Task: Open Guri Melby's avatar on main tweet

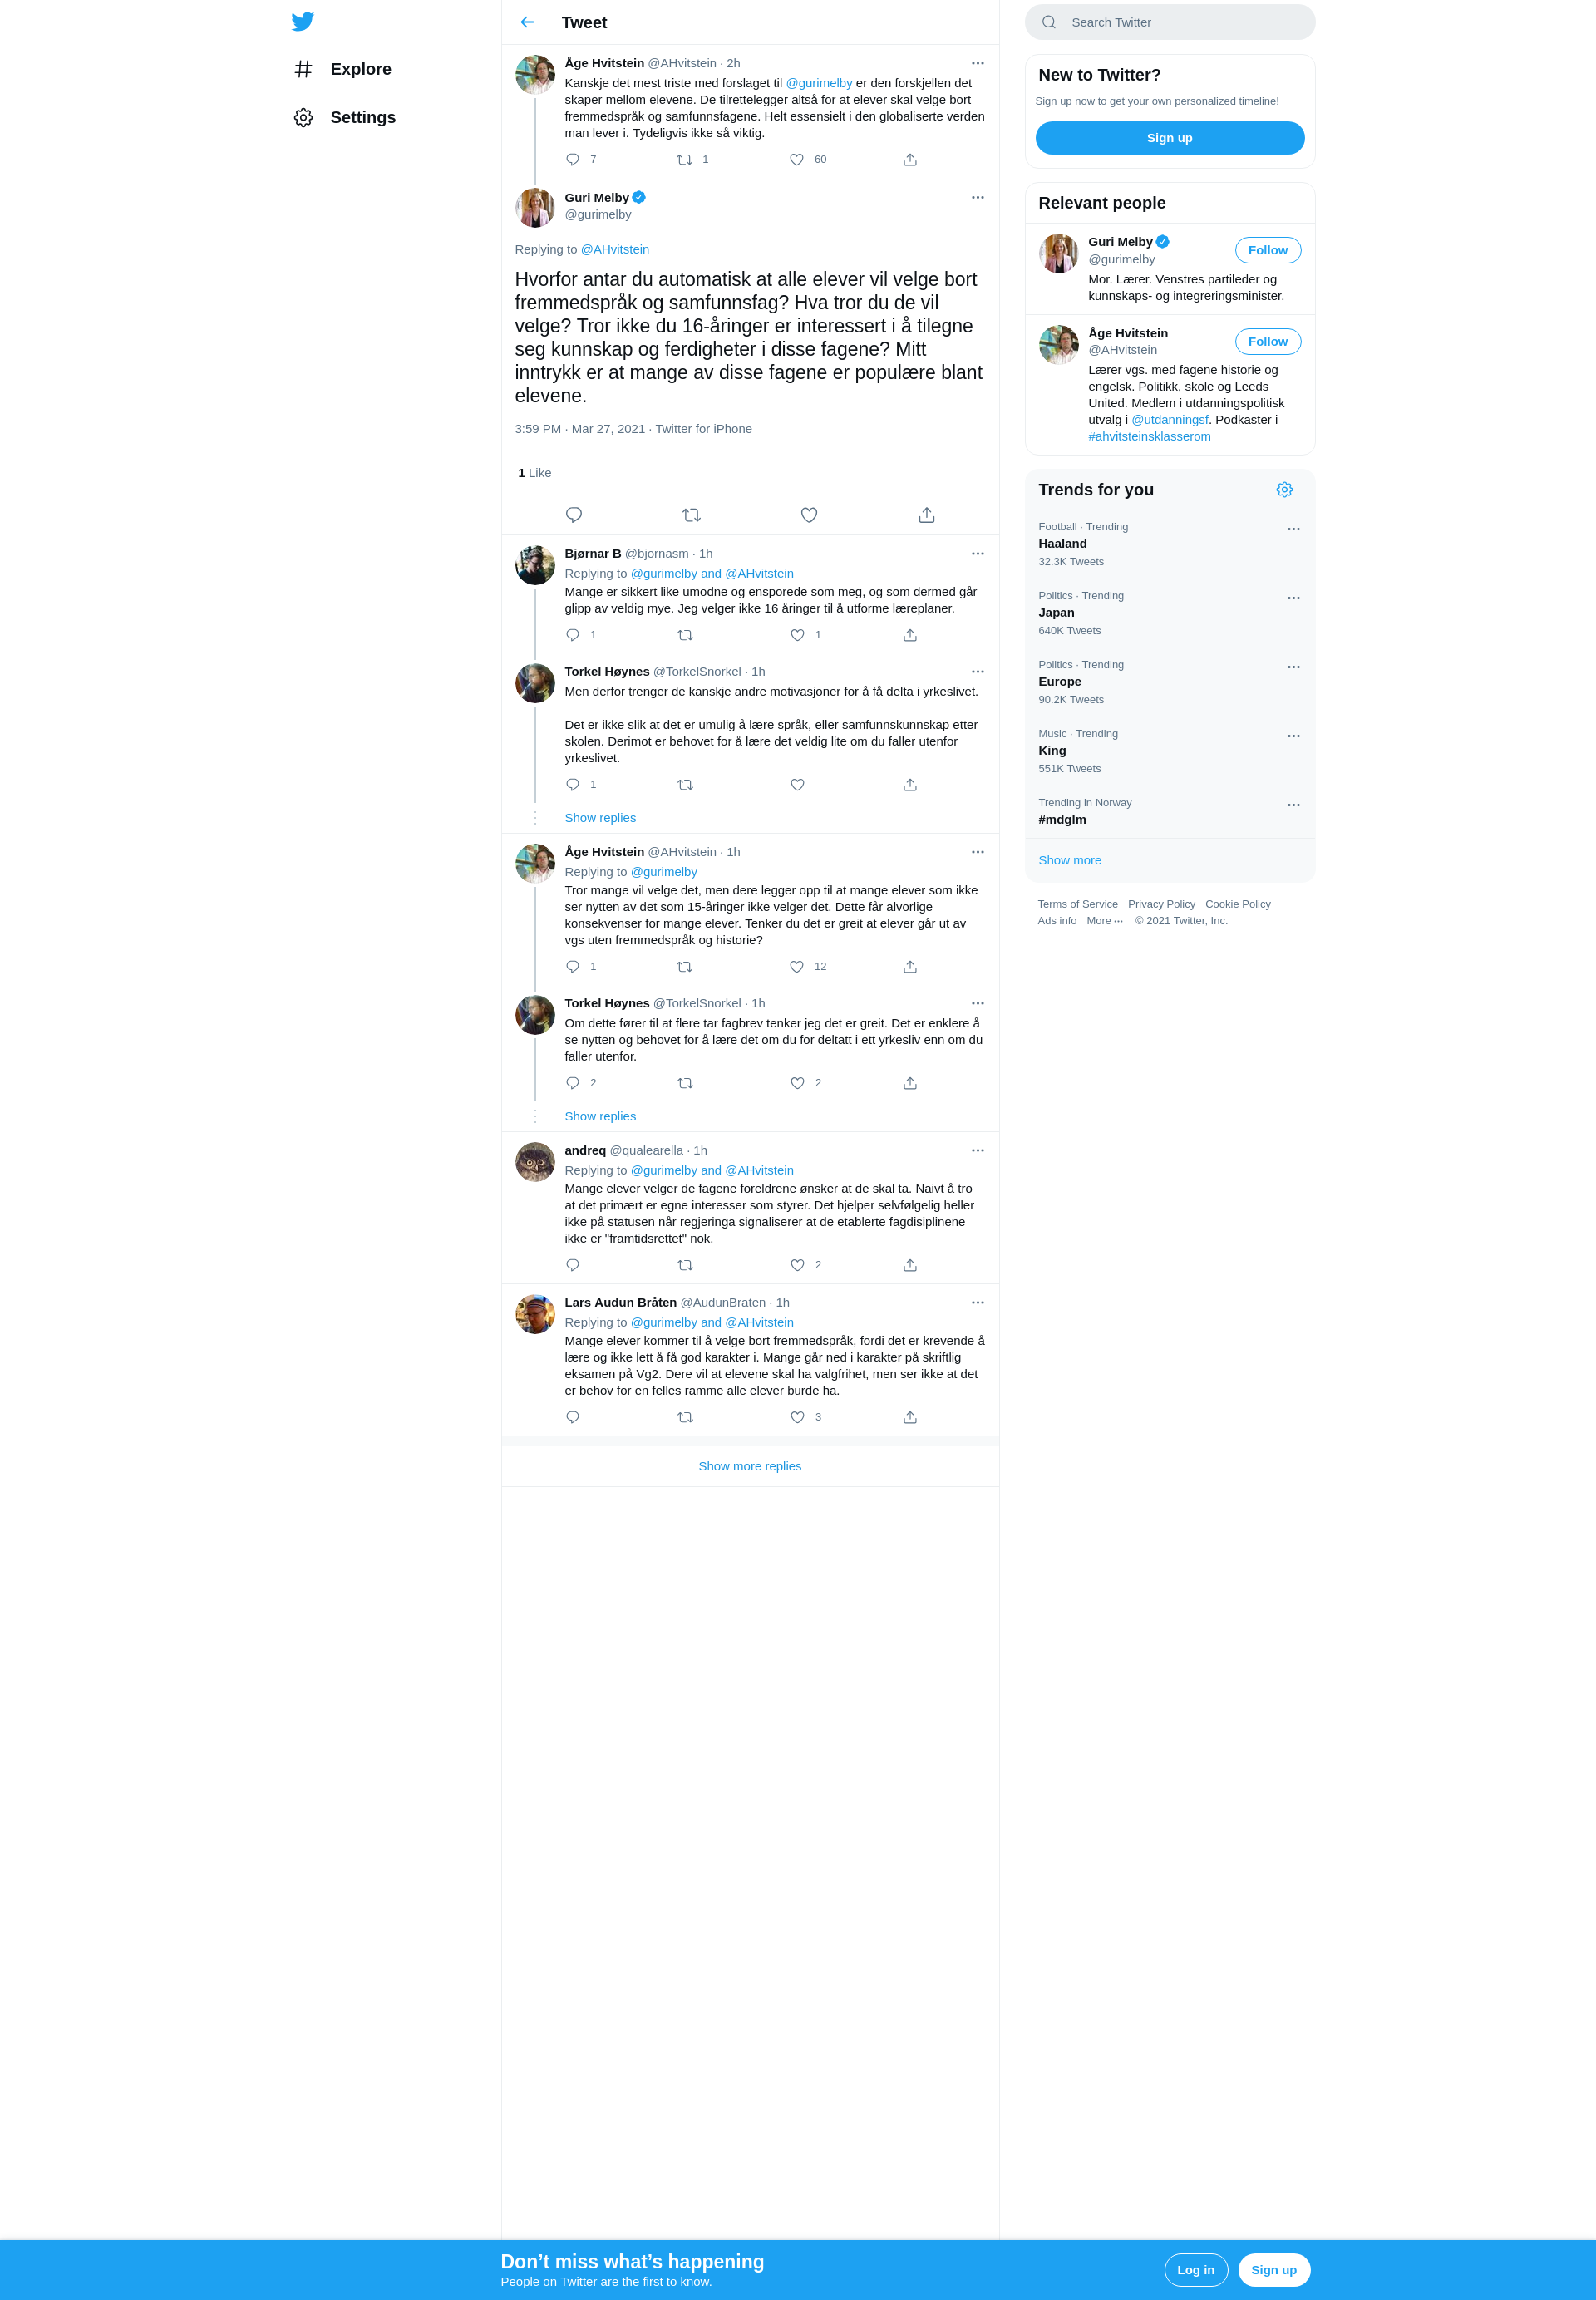Action: (x=535, y=207)
